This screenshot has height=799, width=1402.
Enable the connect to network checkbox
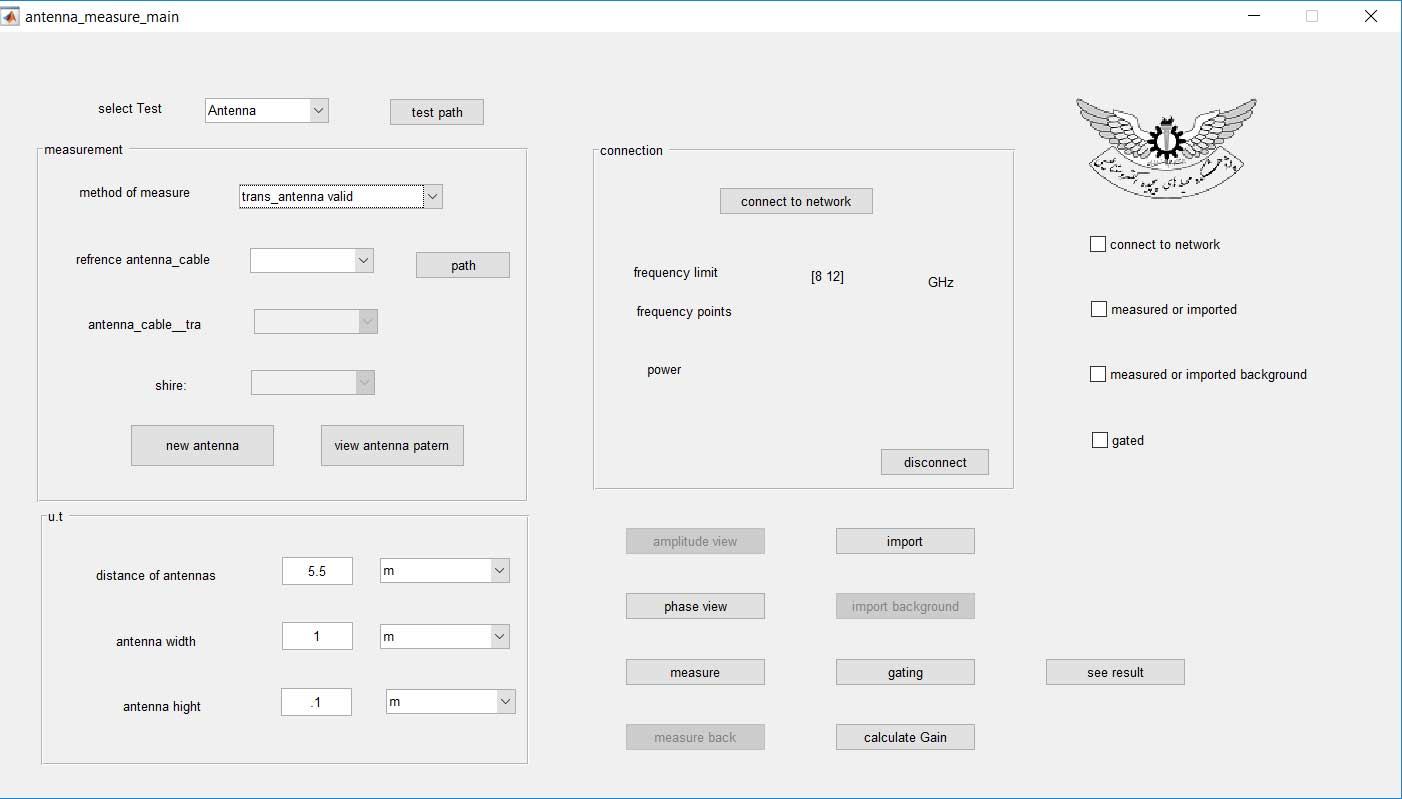pos(1098,244)
